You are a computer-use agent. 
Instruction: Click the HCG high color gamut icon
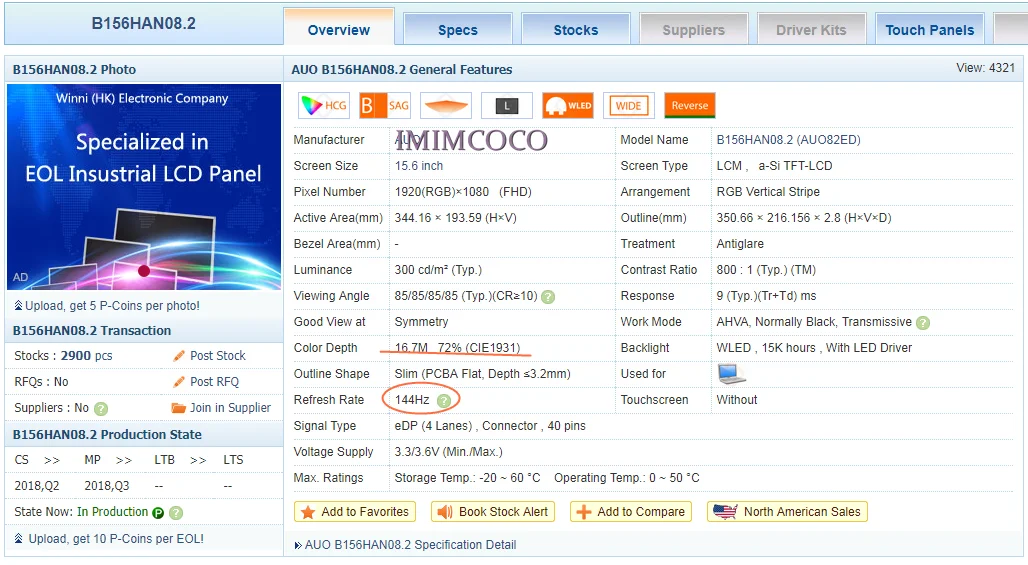pyautogui.click(x=324, y=106)
